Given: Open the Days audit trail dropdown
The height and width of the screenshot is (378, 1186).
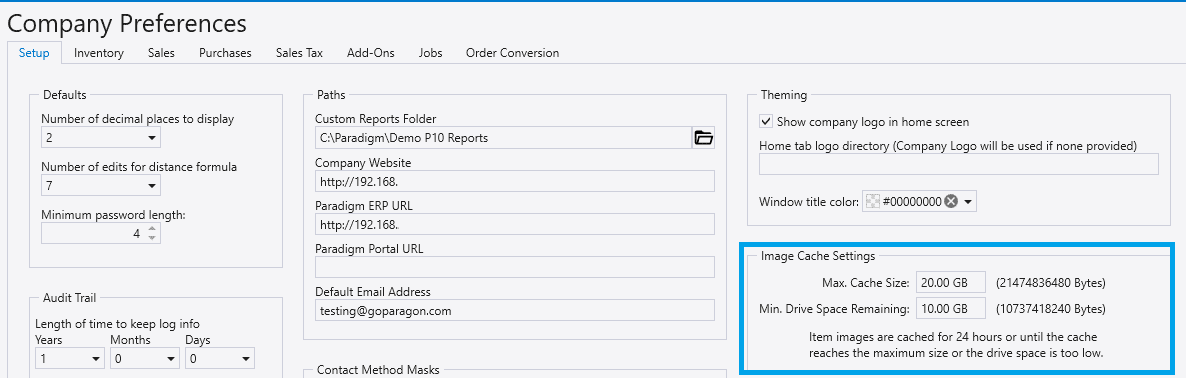Looking at the screenshot, I should pyautogui.click(x=219, y=358).
